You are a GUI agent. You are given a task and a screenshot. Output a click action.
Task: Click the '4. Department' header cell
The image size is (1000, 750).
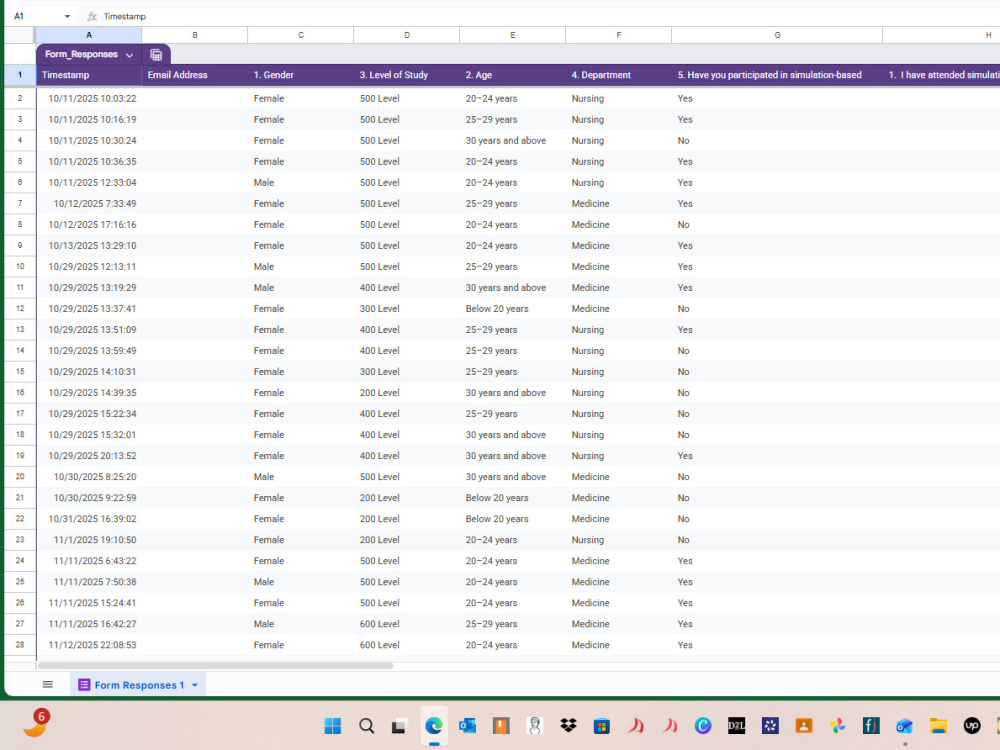[618, 75]
